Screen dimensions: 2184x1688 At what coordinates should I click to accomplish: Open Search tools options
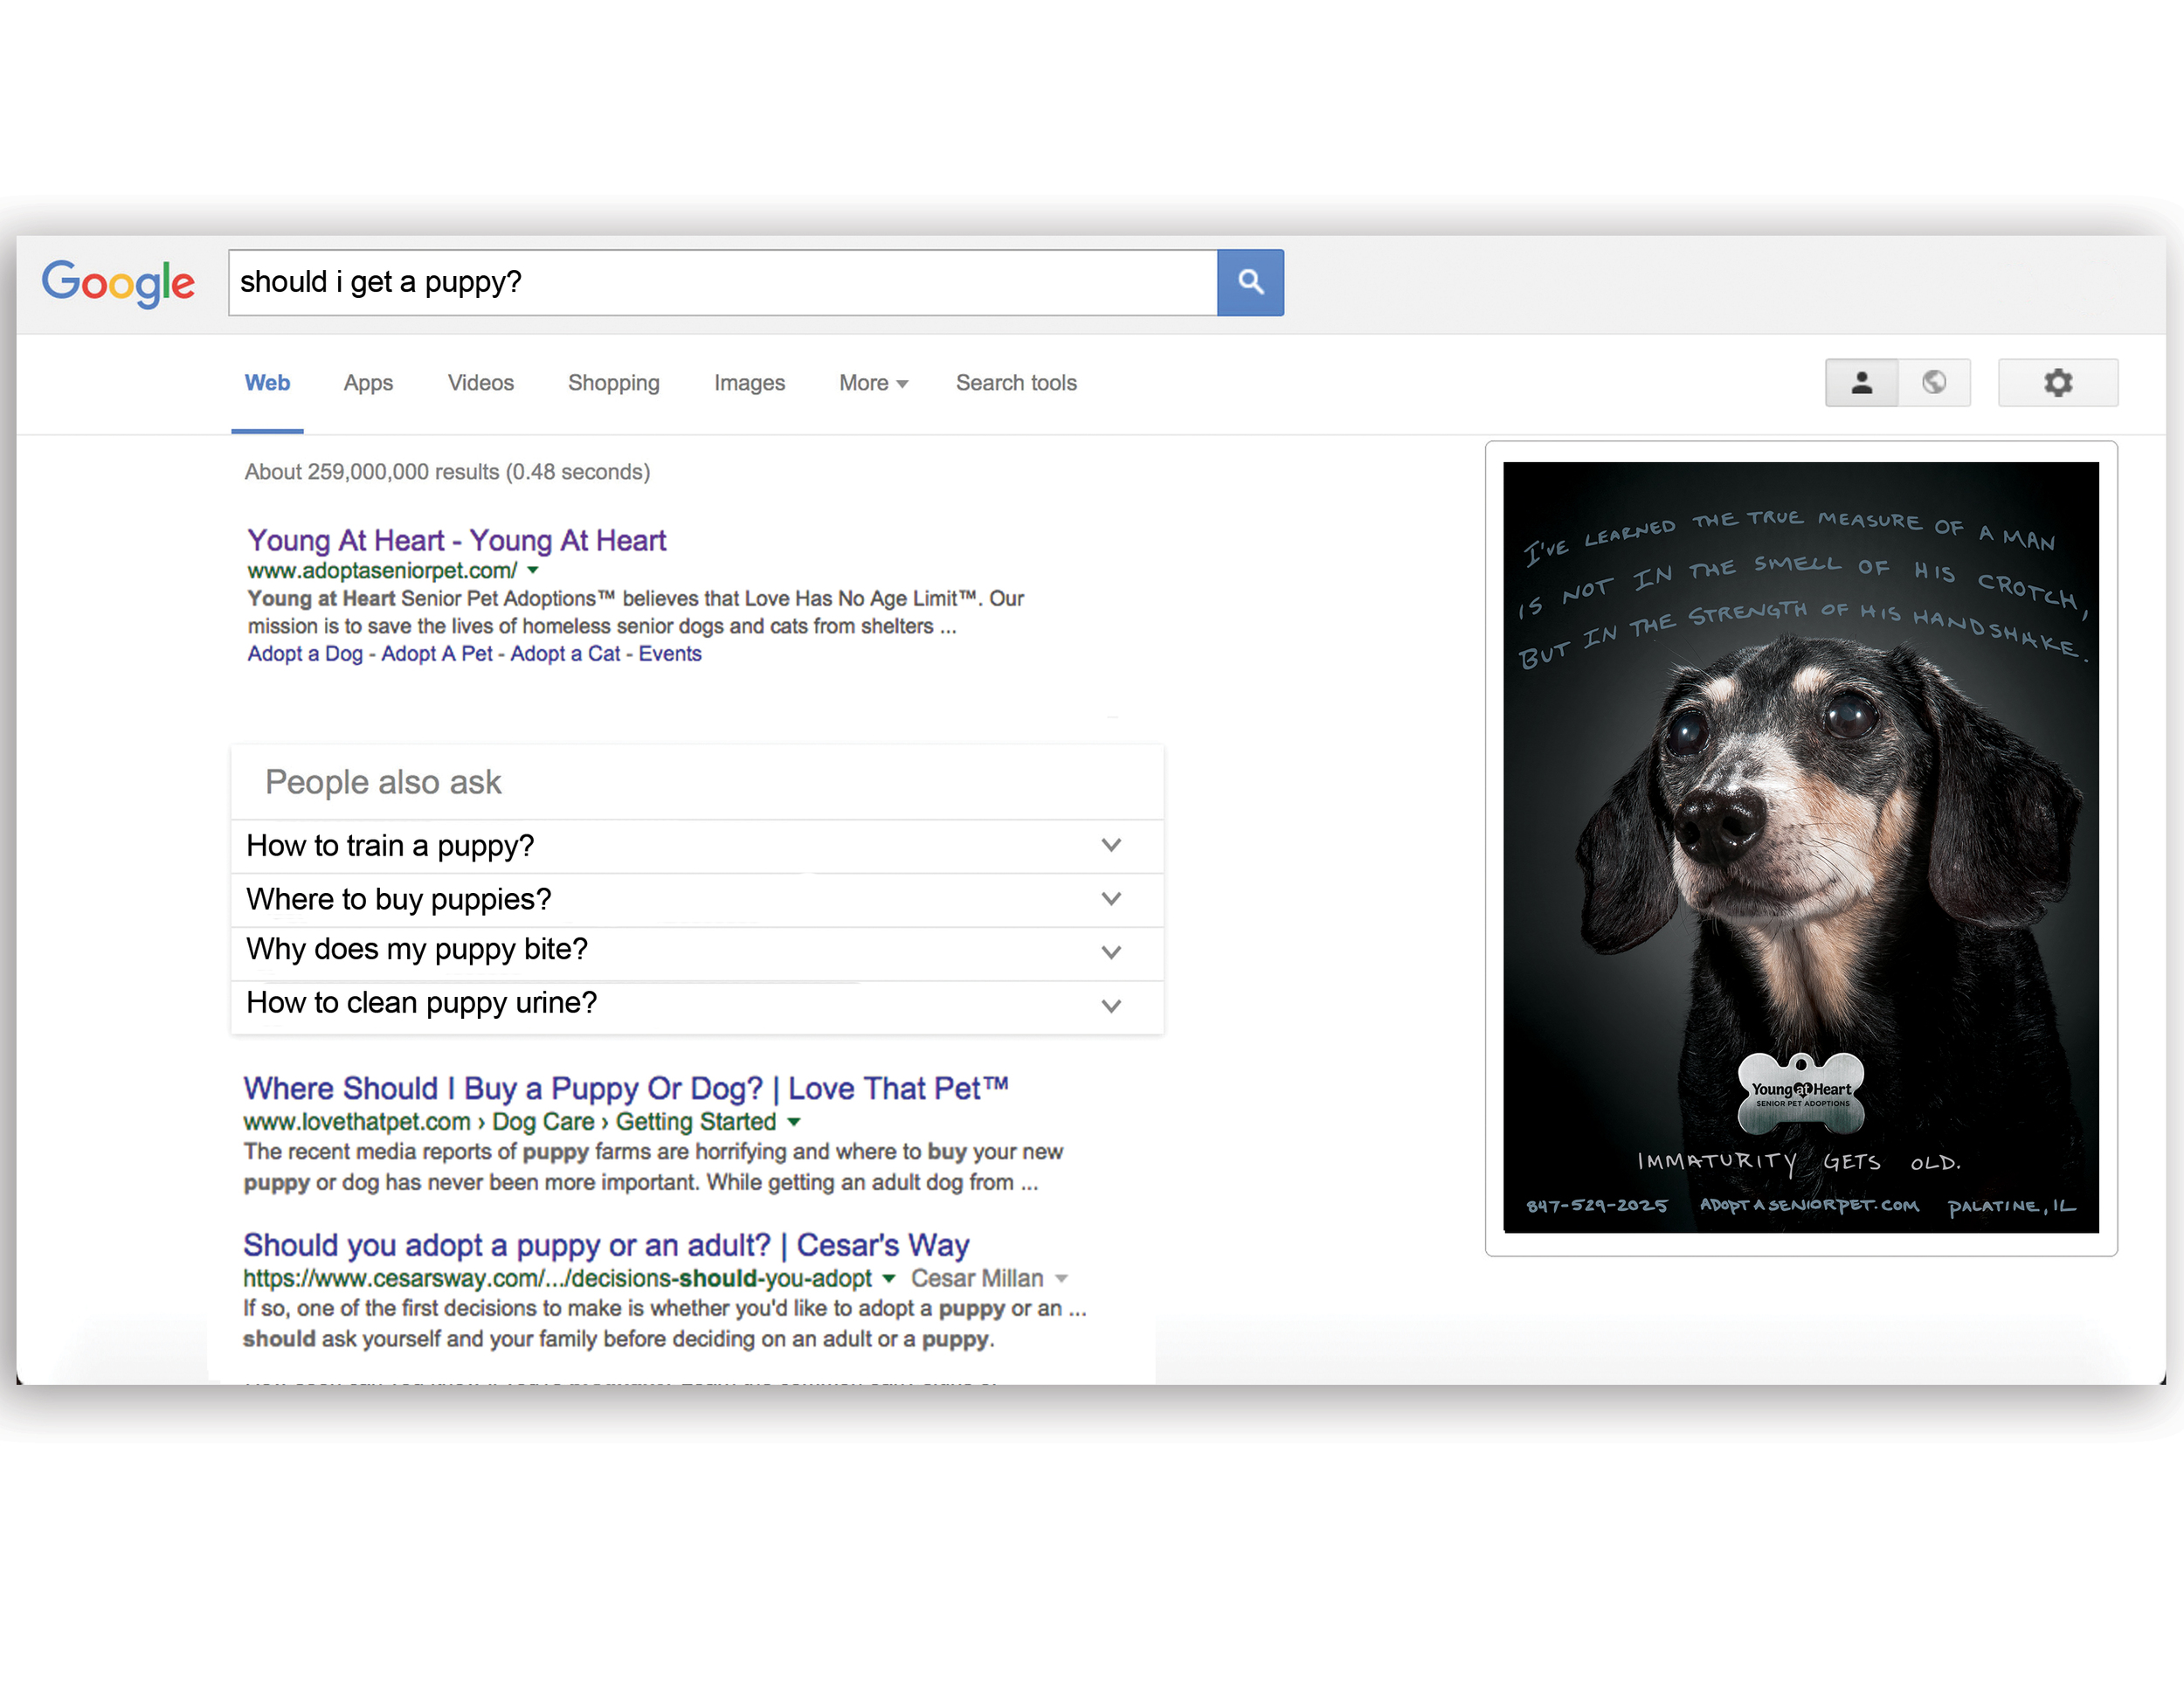pyautogui.click(x=1016, y=383)
